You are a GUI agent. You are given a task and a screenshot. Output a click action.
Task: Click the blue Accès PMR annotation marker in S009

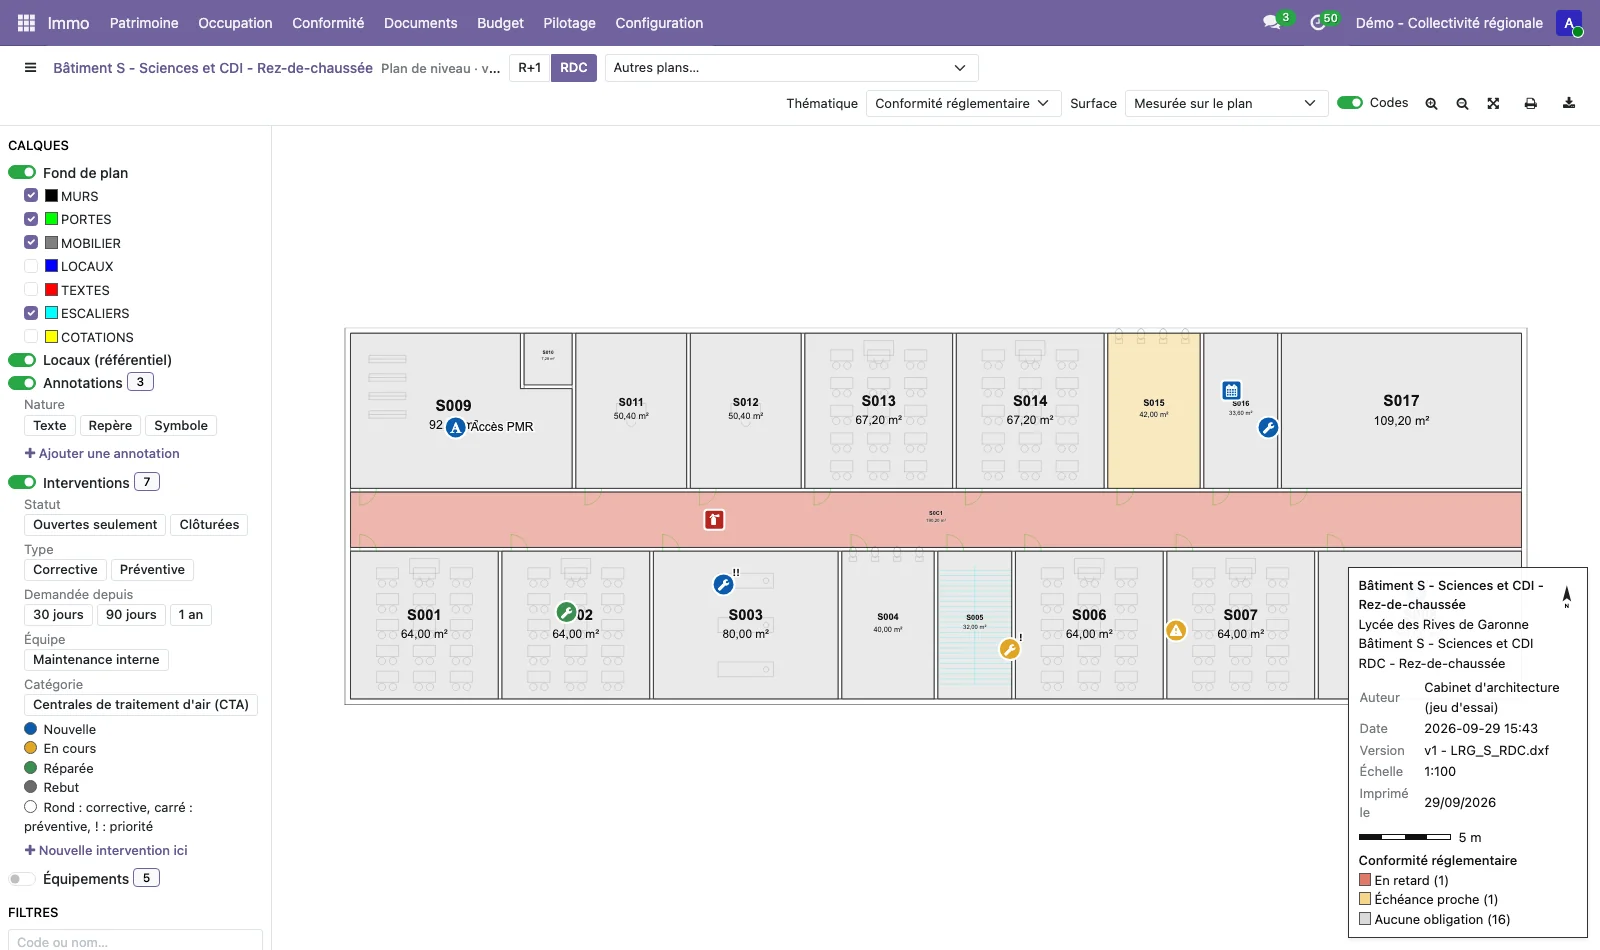[x=456, y=428]
